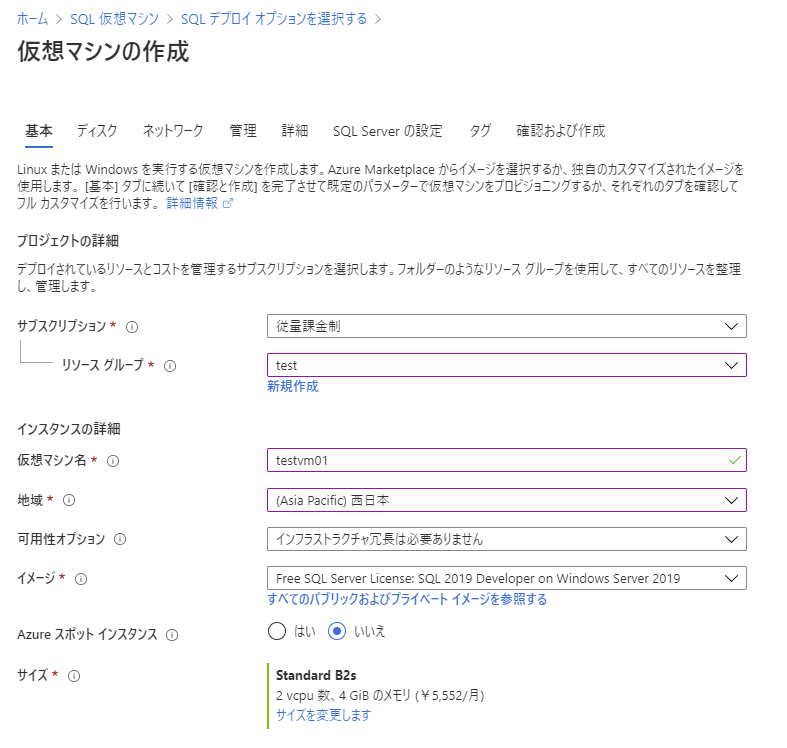Click info icon next to Azure スポット インスタンス
Image resolution: width=787 pixels, height=748 pixels.
pyautogui.click(x=172, y=635)
